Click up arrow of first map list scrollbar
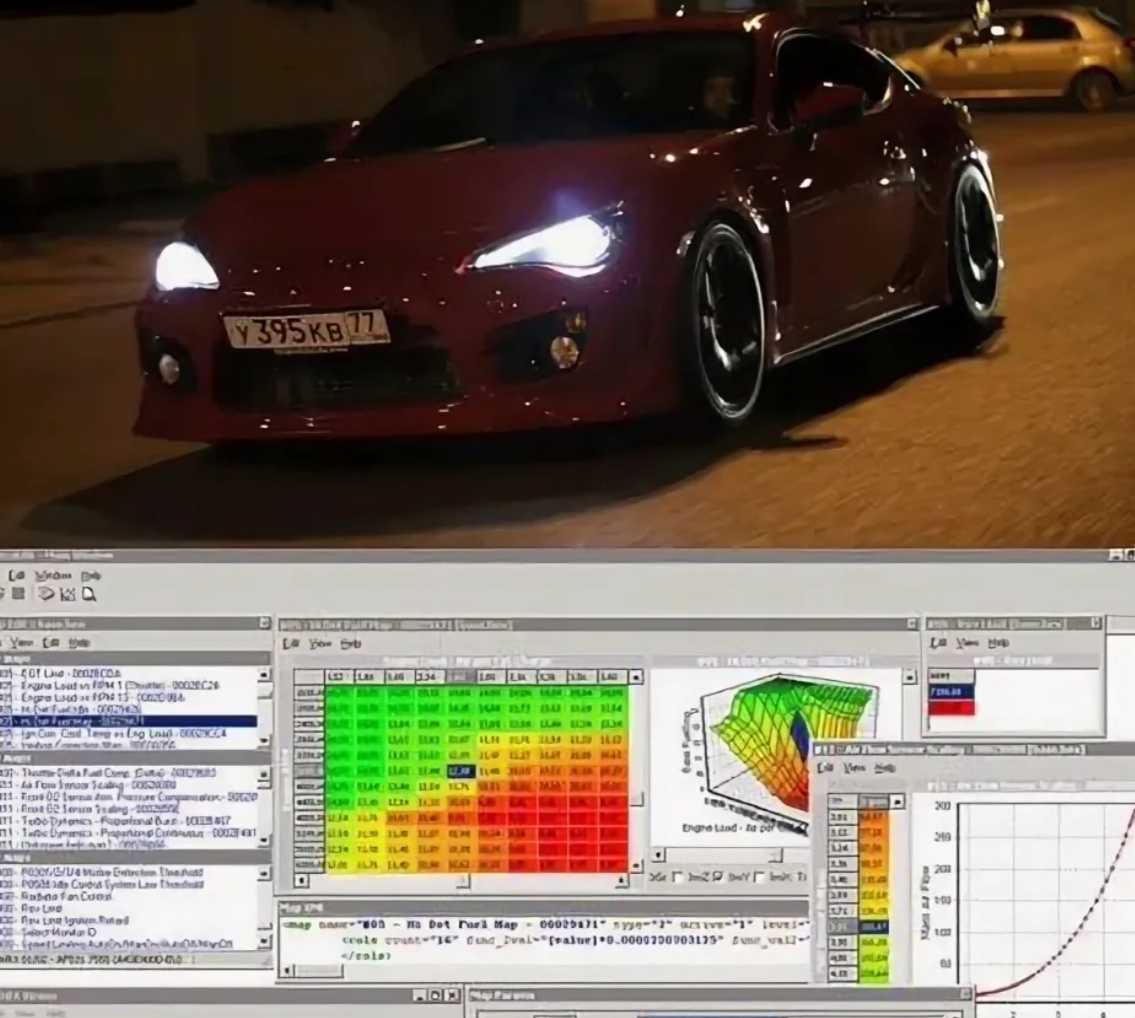Screen dimensions: 1135x1018 click(x=264, y=674)
